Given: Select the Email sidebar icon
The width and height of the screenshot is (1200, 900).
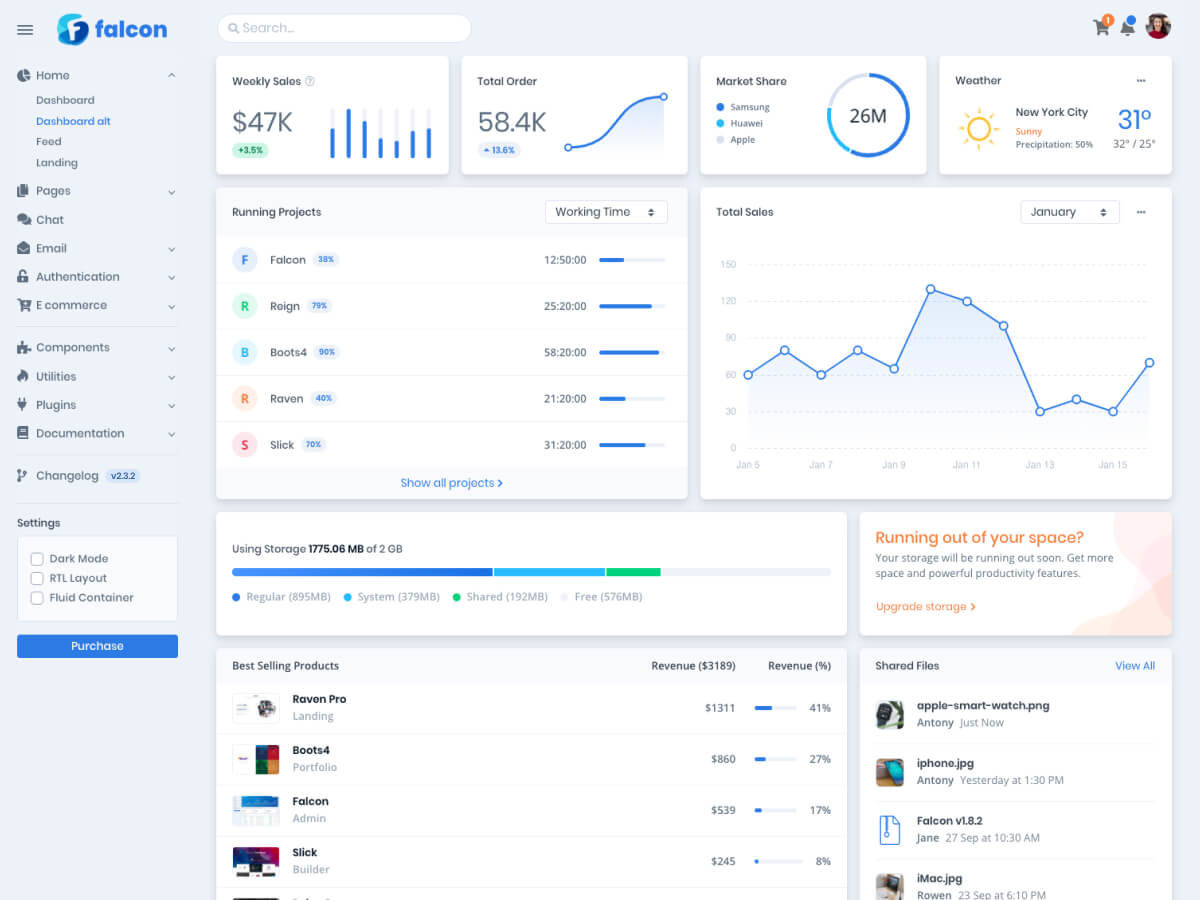Looking at the screenshot, I should [23, 248].
